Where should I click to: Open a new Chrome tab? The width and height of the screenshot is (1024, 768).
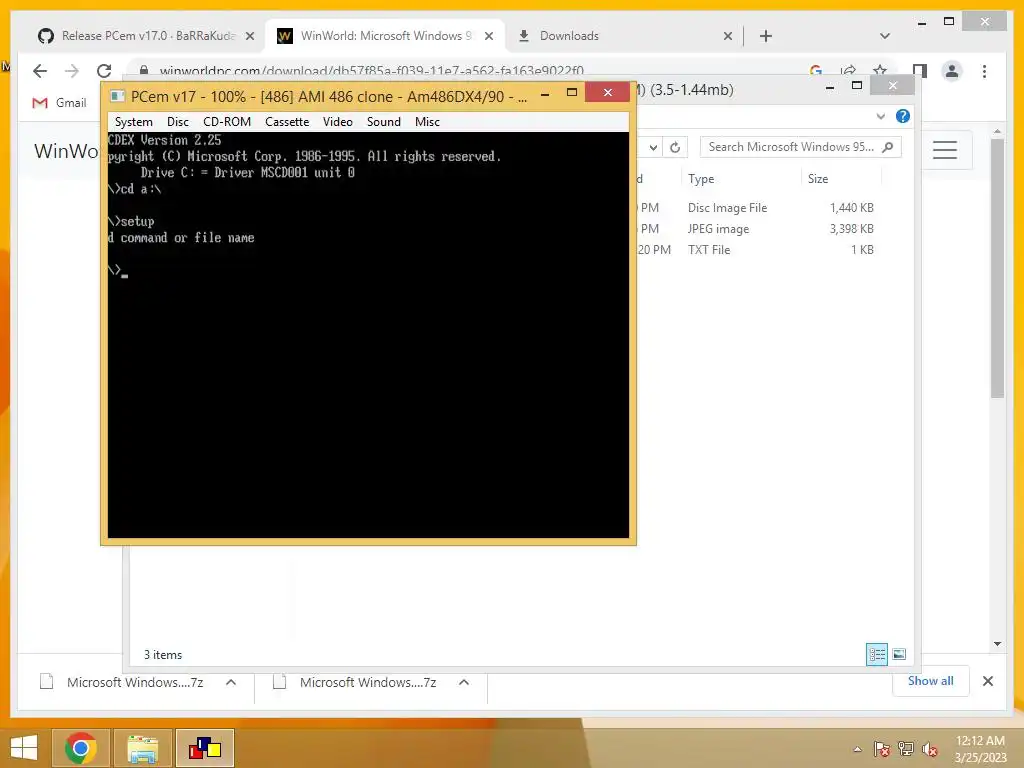(766, 37)
